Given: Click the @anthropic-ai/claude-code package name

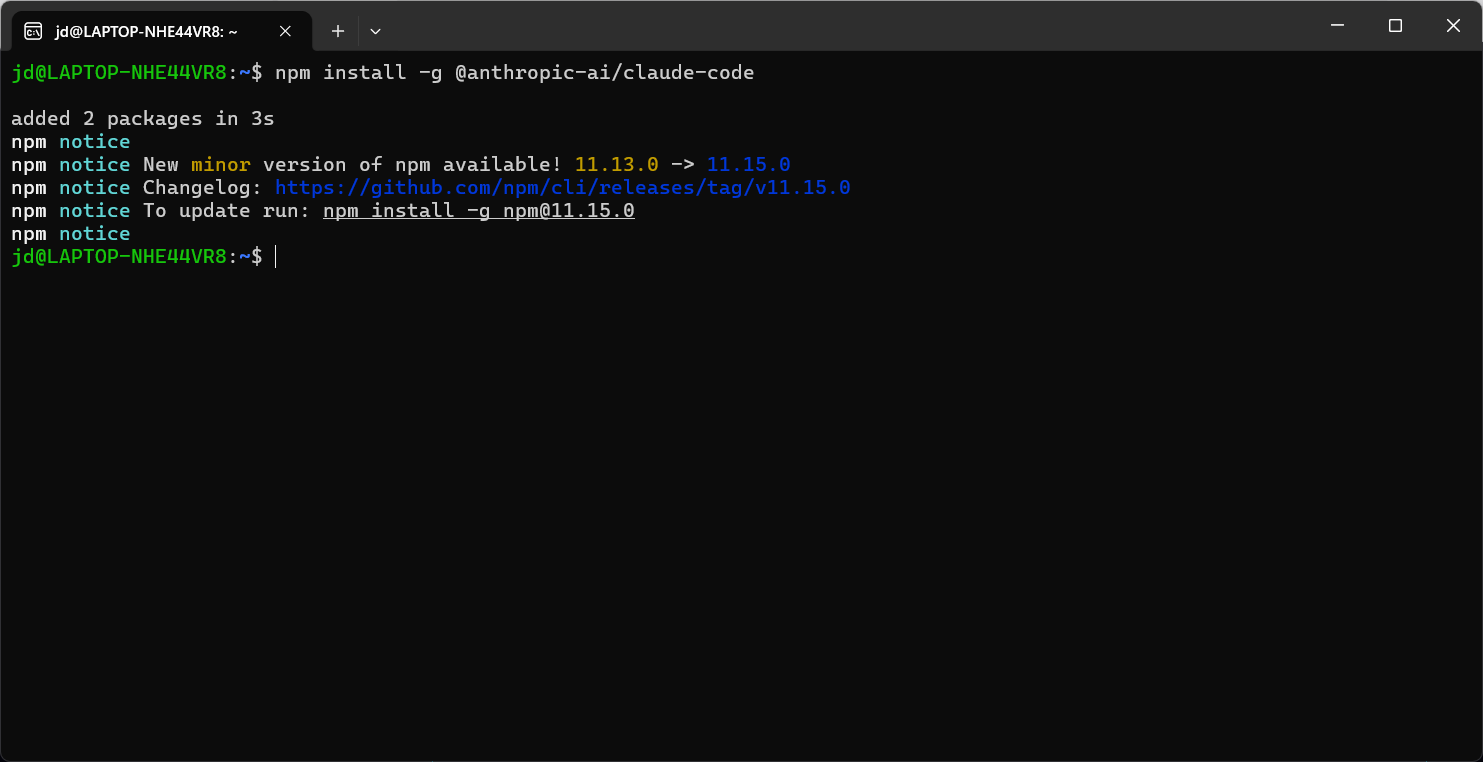Looking at the screenshot, I should pos(604,73).
